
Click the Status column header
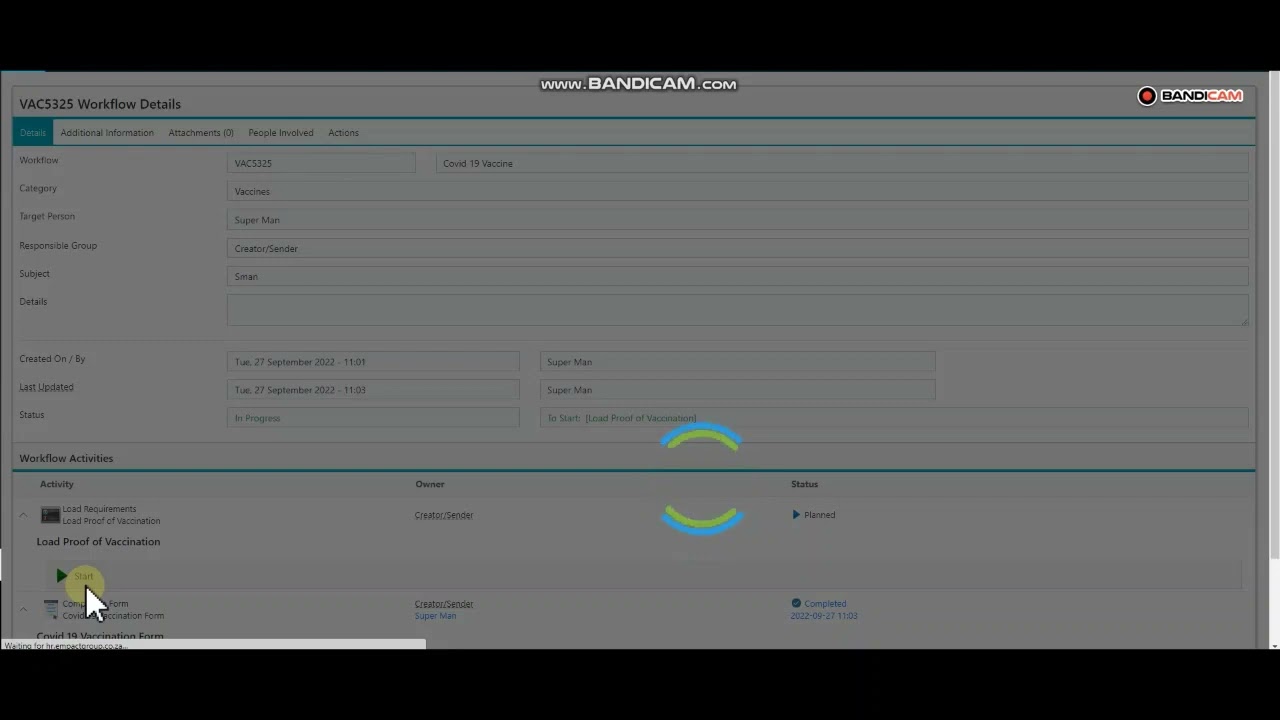pos(805,484)
